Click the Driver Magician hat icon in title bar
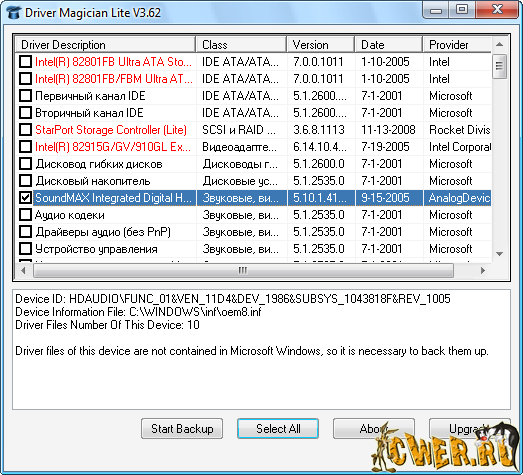This screenshot has height=475, width=523. click(x=13, y=13)
